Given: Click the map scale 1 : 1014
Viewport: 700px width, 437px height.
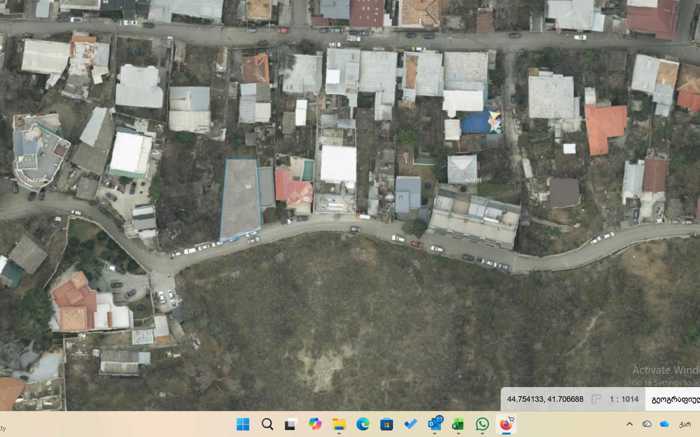Looking at the screenshot, I should [623, 399].
